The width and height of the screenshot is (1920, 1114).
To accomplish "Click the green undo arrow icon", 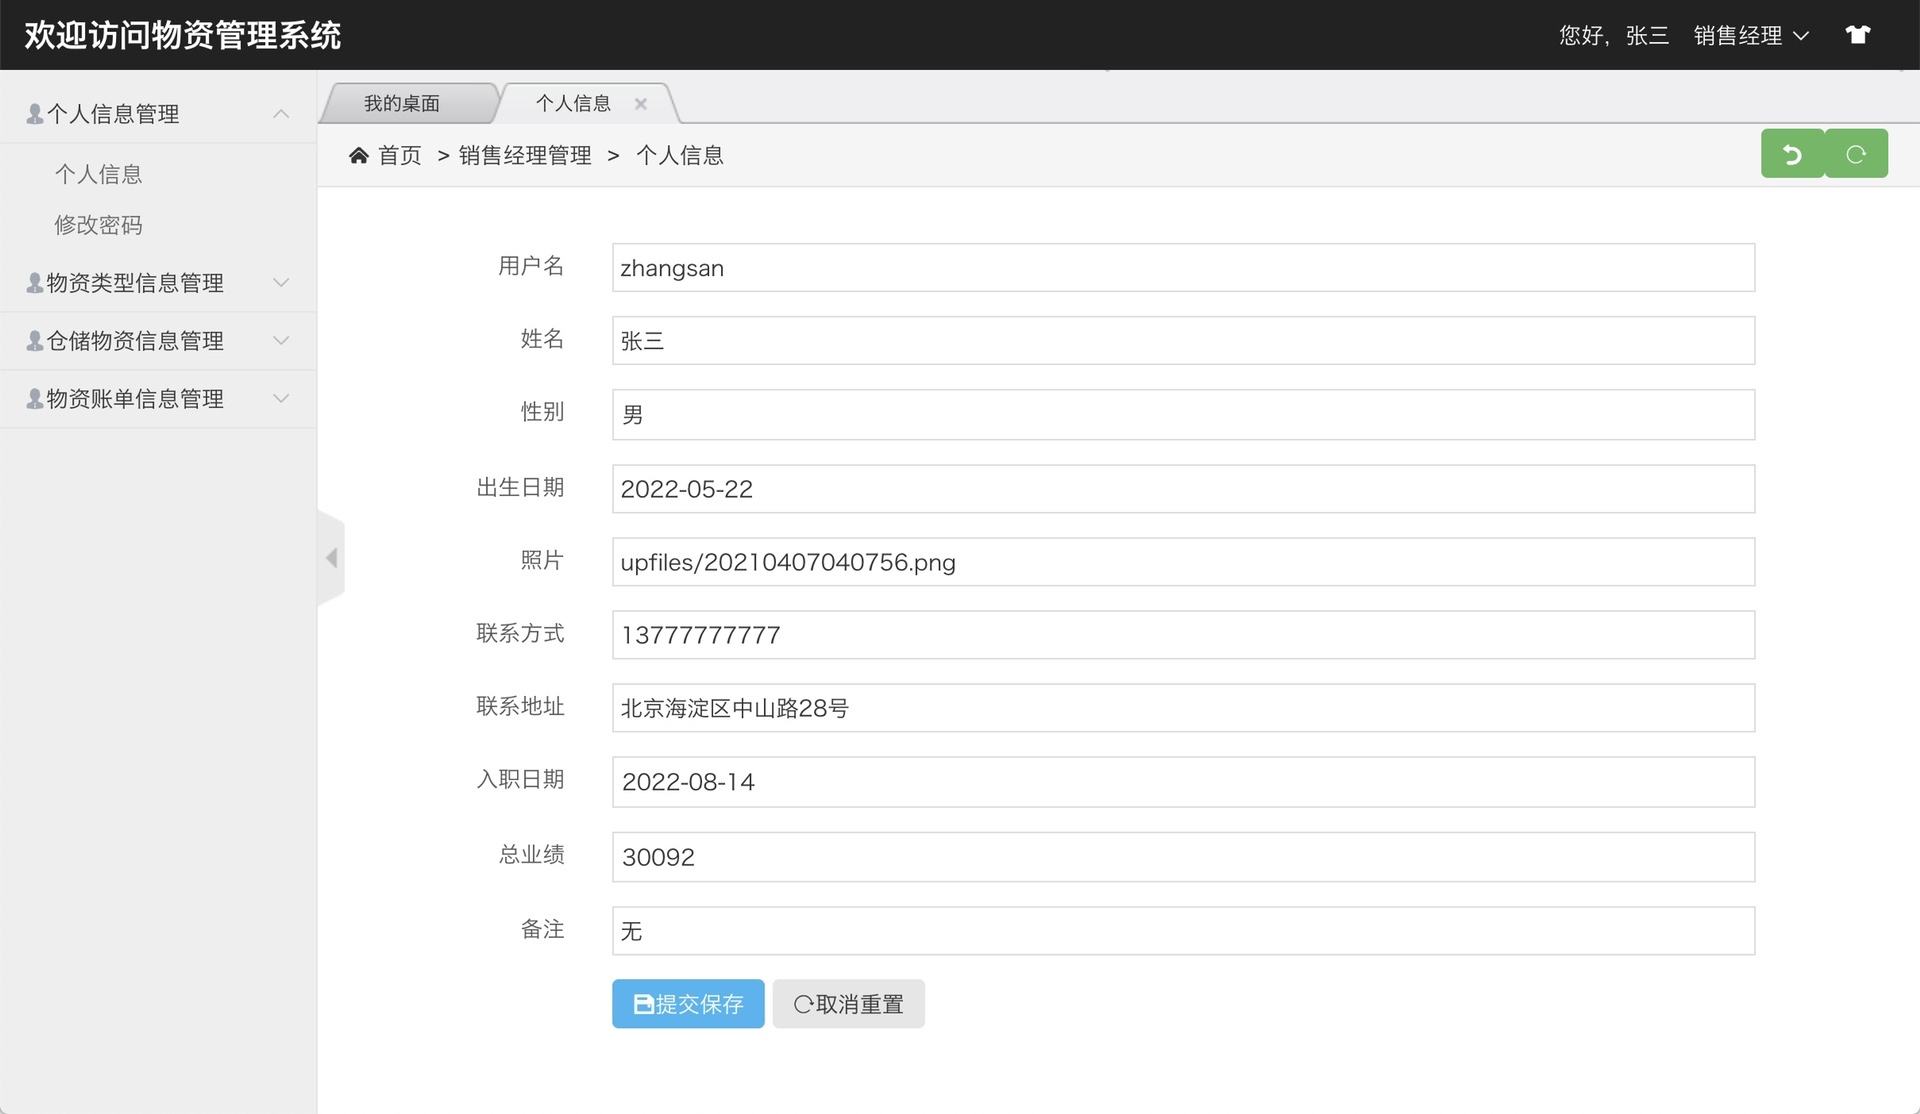I will [x=1792, y=153].
